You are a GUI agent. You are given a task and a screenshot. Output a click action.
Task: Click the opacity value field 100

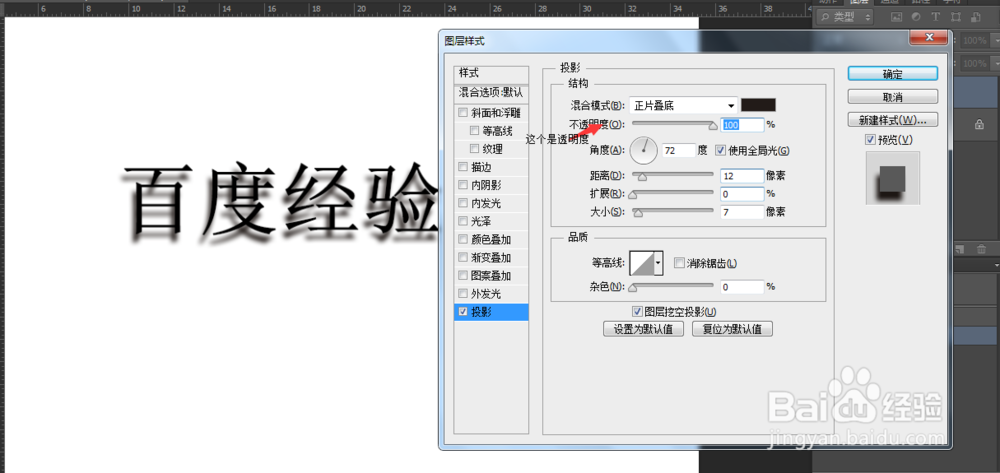[742, 125]
